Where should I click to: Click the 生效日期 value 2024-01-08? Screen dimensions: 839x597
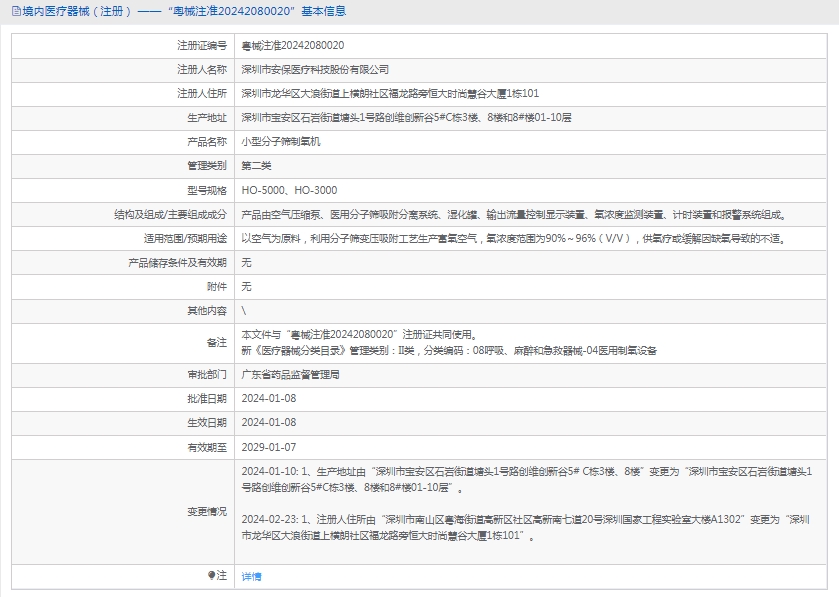point(269,423)
